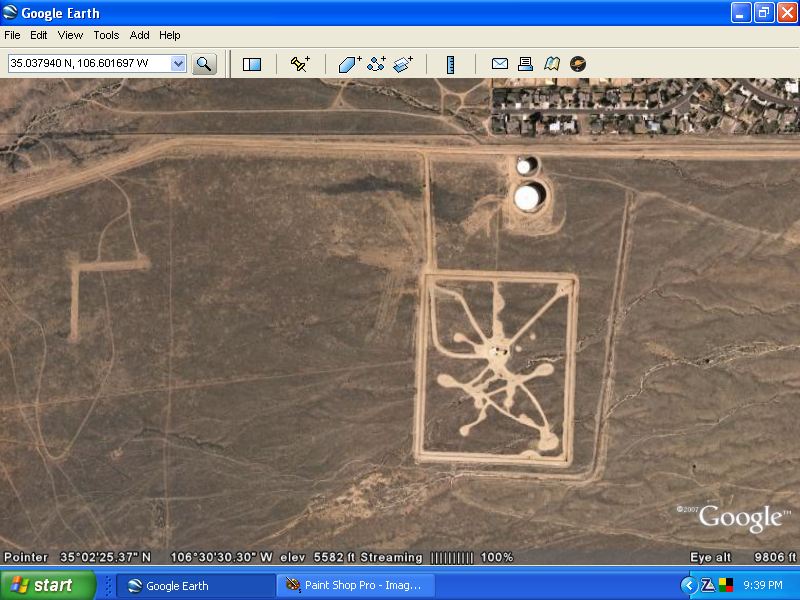This screenshot has width=800, height=600.
Task: Click the ZoneAlarm tray icon
Action: tap(708, 585)
